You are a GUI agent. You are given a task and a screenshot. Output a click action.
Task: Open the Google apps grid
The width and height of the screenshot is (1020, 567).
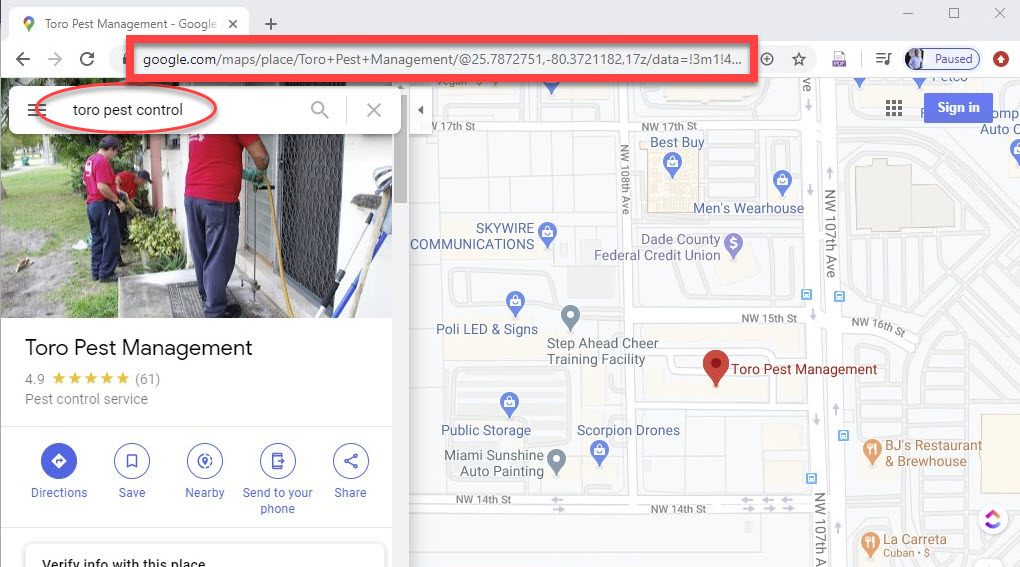[x=894, y=108]
